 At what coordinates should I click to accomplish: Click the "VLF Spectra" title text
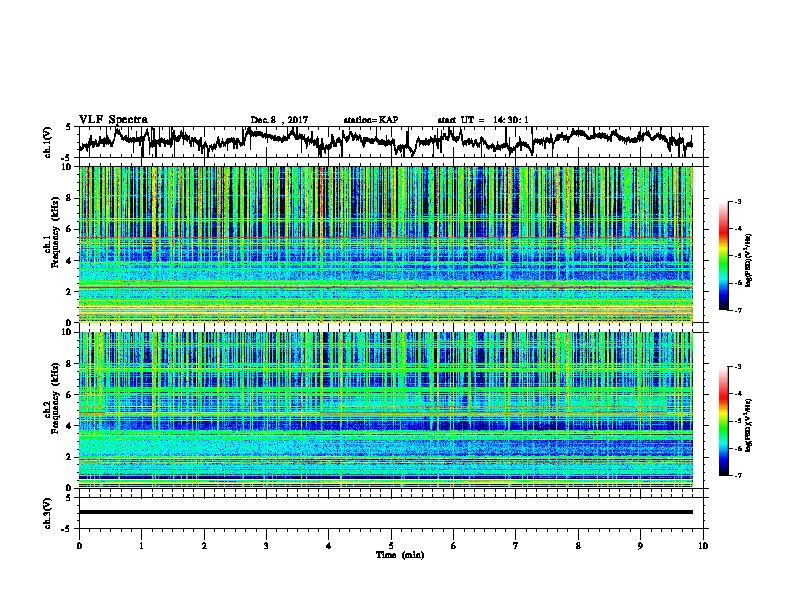click(x=113, y=120)
